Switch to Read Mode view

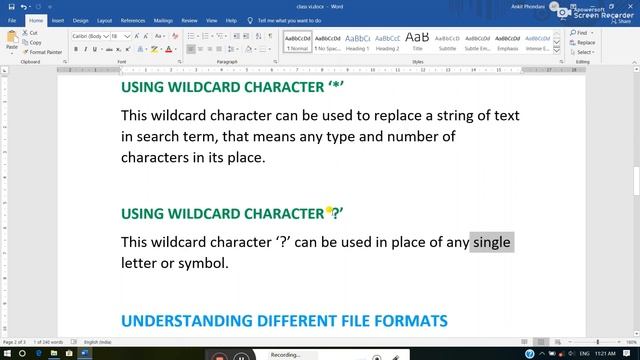[524, 342]
